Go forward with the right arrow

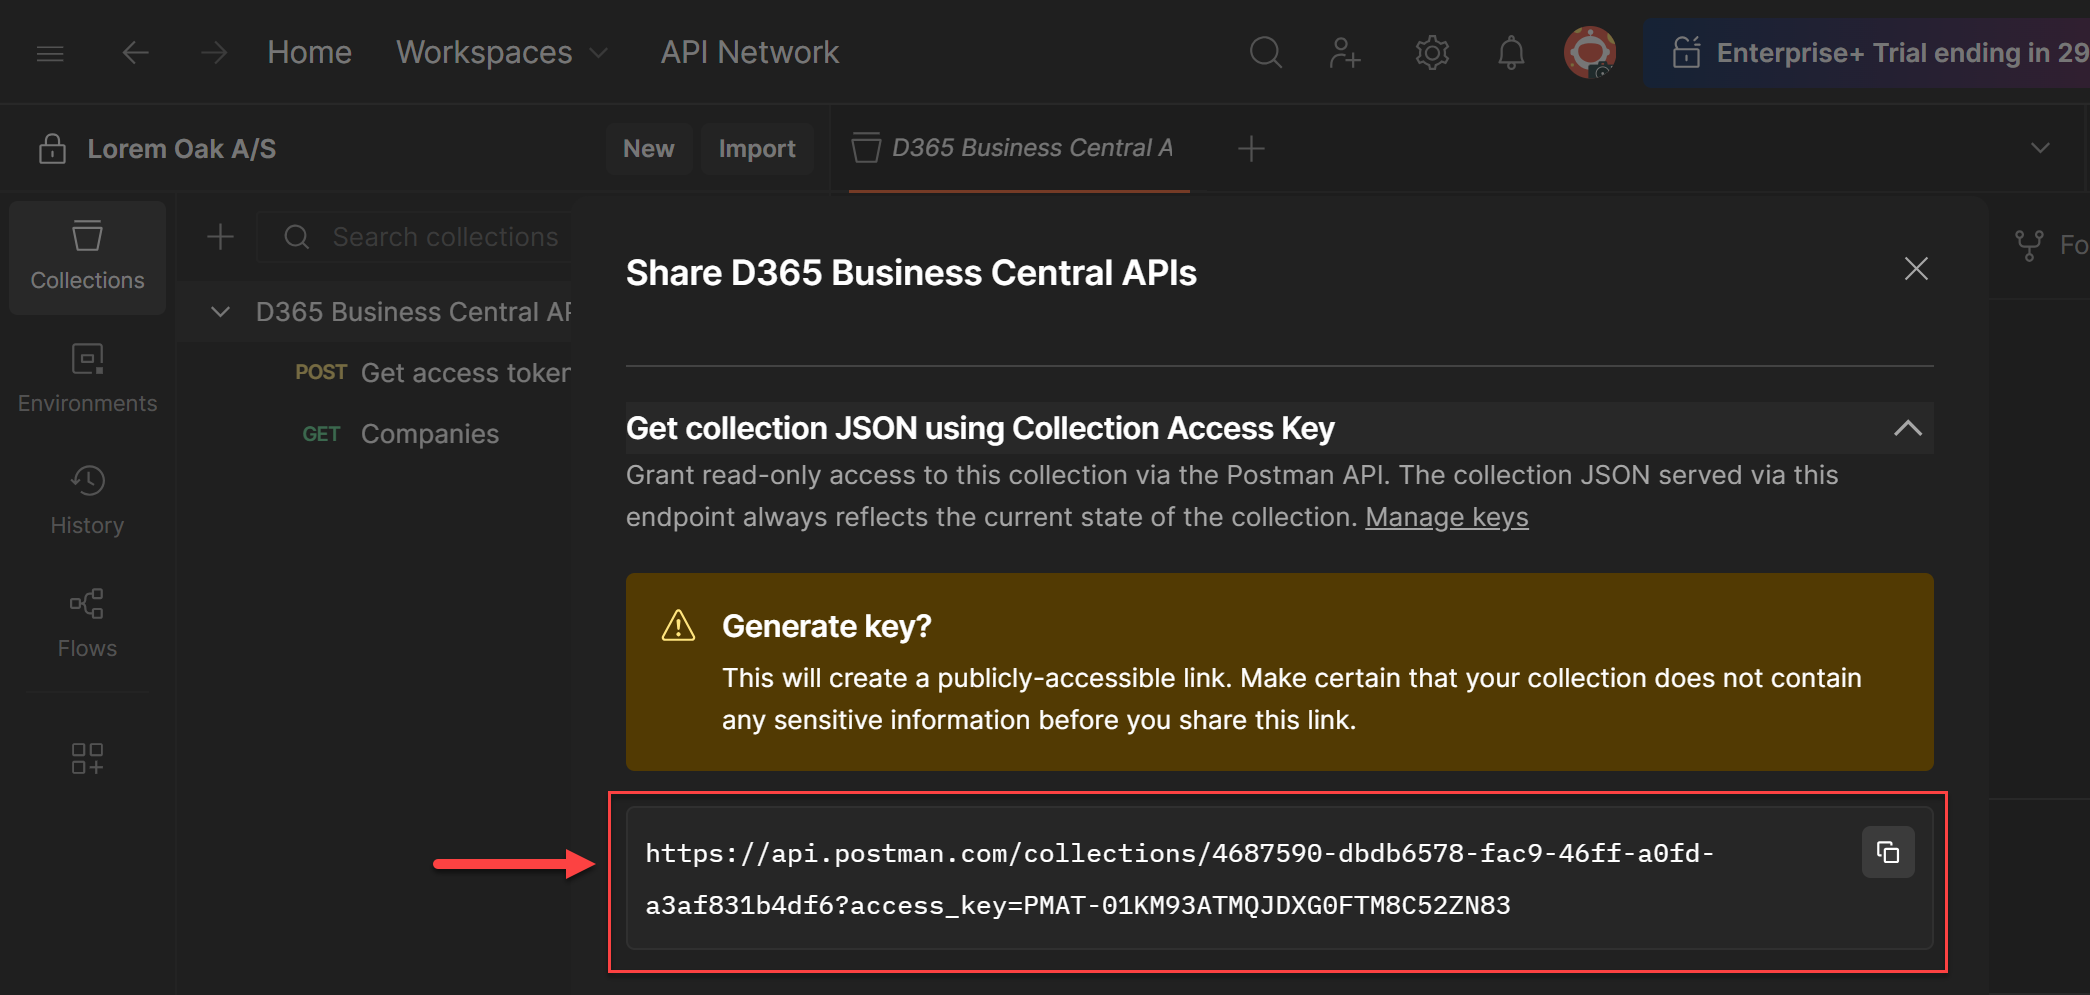pos(213,52)
